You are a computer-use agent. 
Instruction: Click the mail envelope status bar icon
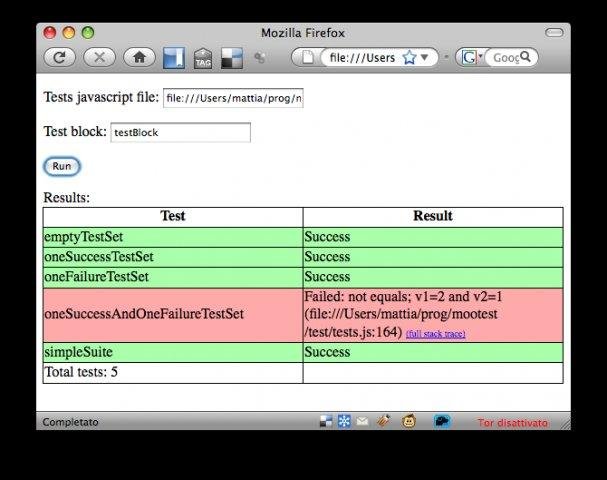[362, 421]
